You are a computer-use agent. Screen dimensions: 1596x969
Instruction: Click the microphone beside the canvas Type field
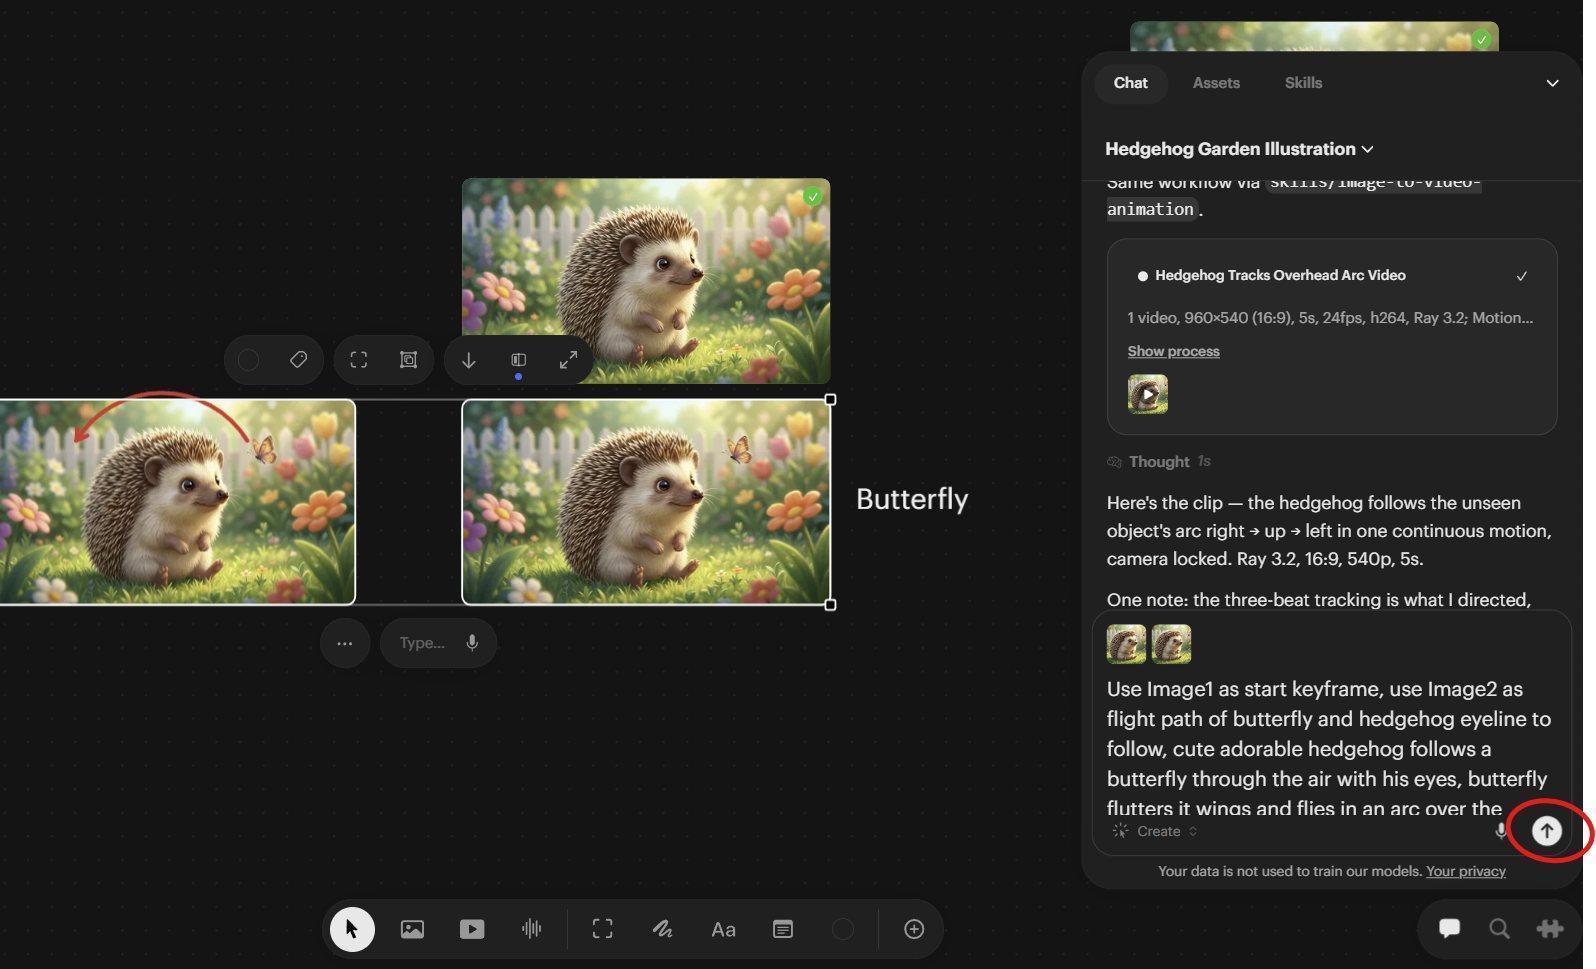472,643
